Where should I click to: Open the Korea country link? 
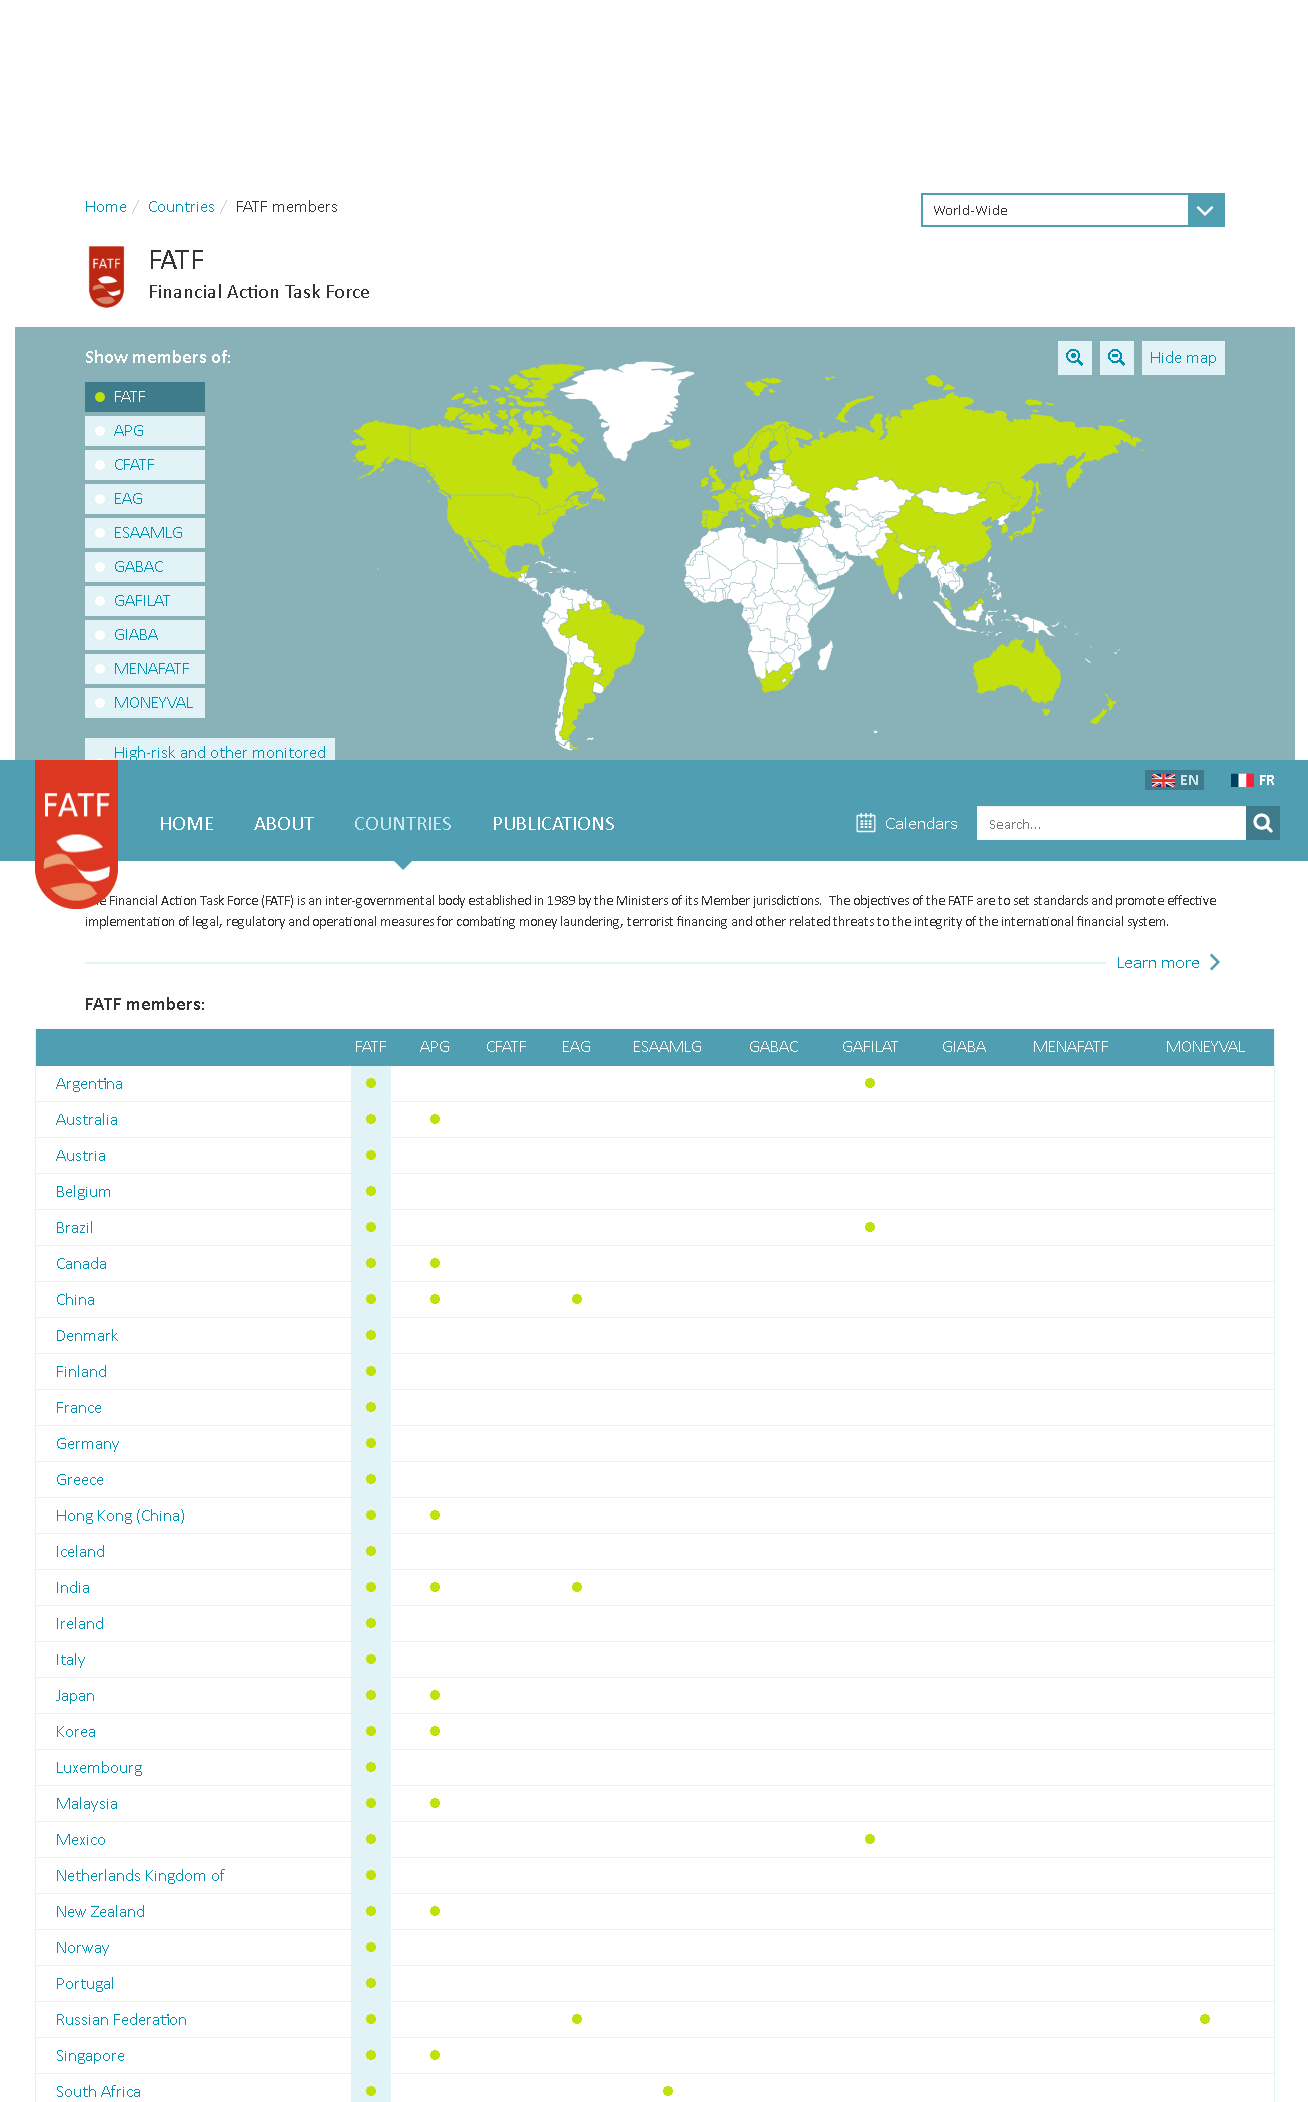pyautogui.click(x=76, y=1732)
